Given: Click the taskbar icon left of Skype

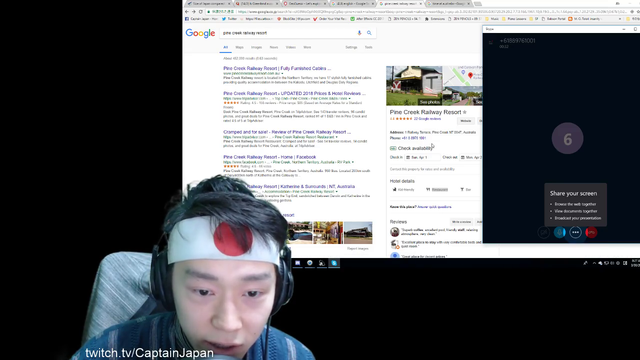Looking at the screenshot, I should pos(322,263).
